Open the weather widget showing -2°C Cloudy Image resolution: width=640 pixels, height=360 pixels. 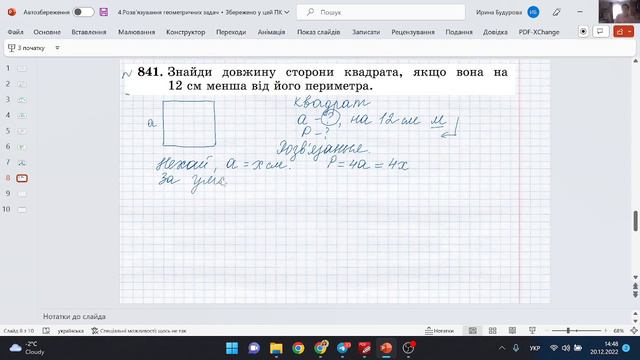(x=26, y=348)
